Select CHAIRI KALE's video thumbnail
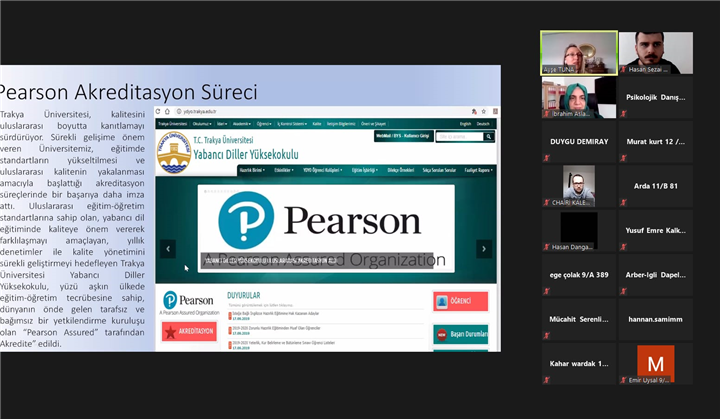The image size is (720, 419). tap(579, 186)
